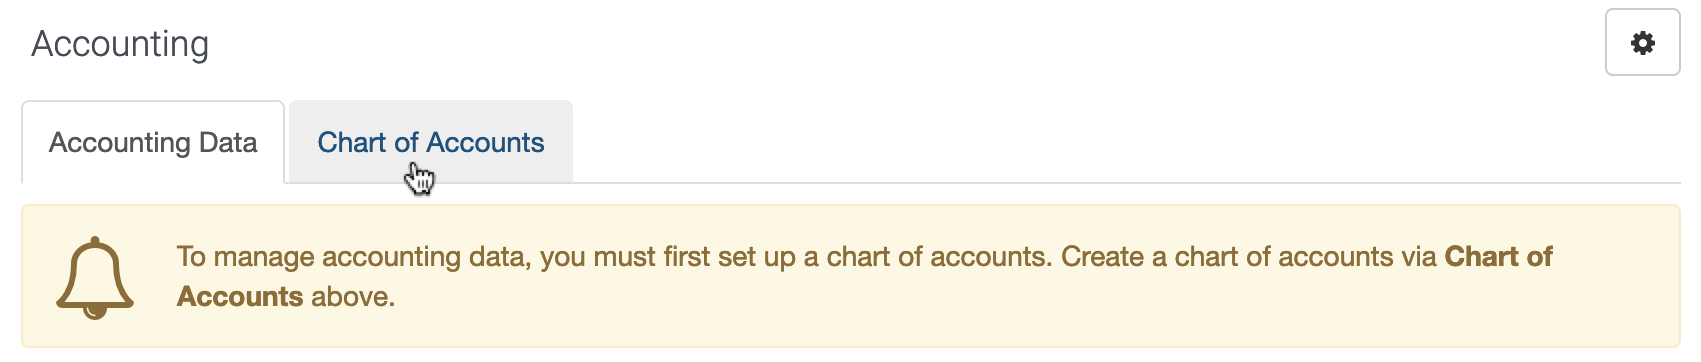Open accounting settings via cog icon
The width and height of the screenshot is (1701, 362).
pyautogui.click(x=1642, y=43)
